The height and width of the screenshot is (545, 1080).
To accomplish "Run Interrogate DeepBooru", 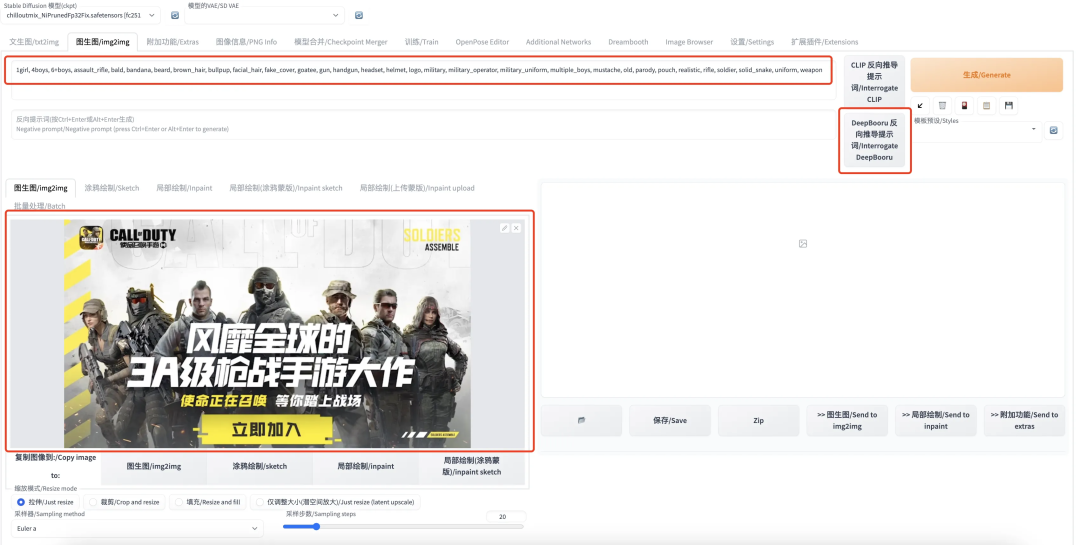I will (874, 140).
